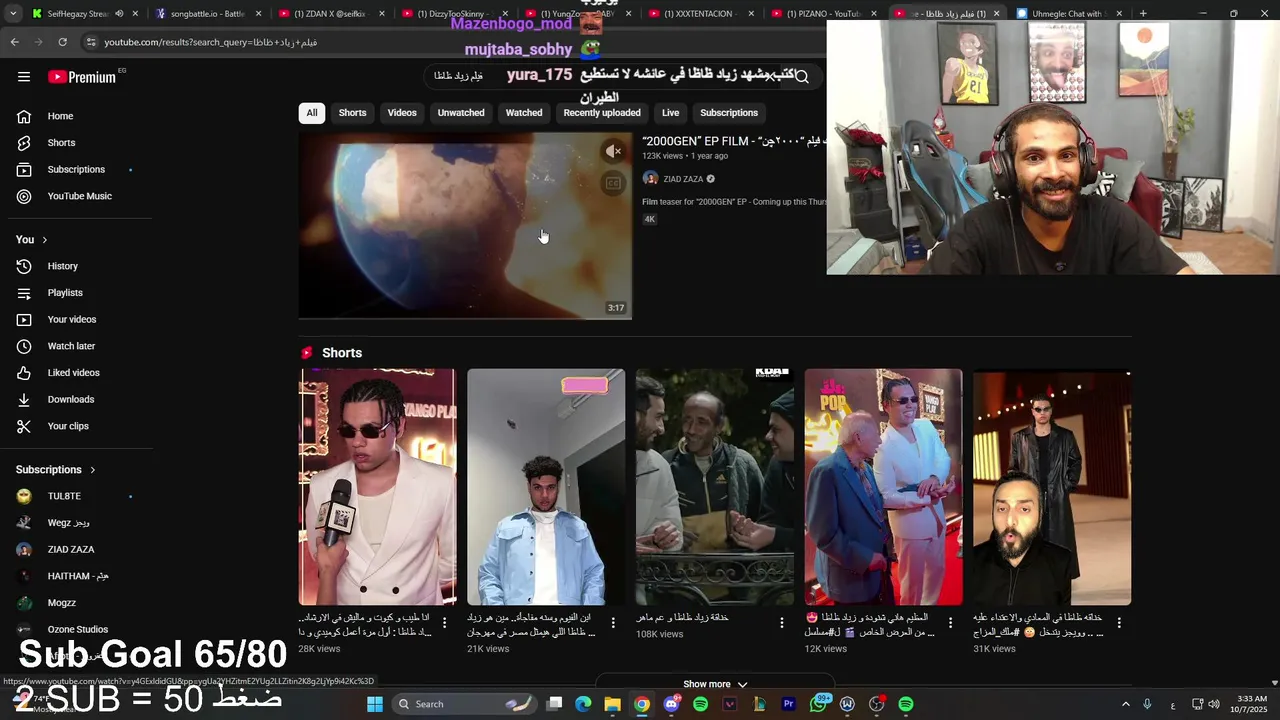Select the Shorts filter chip
1280x720 pixels.
(352, 113)
